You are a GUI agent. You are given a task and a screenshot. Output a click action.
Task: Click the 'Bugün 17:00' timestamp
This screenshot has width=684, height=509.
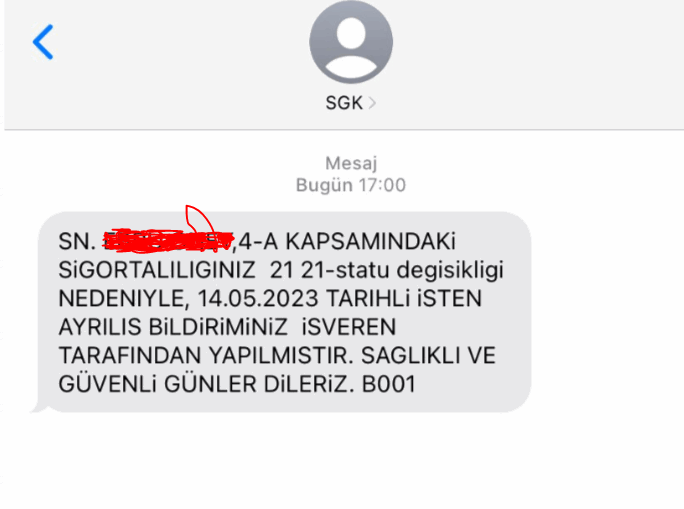(x=351, y=185)
